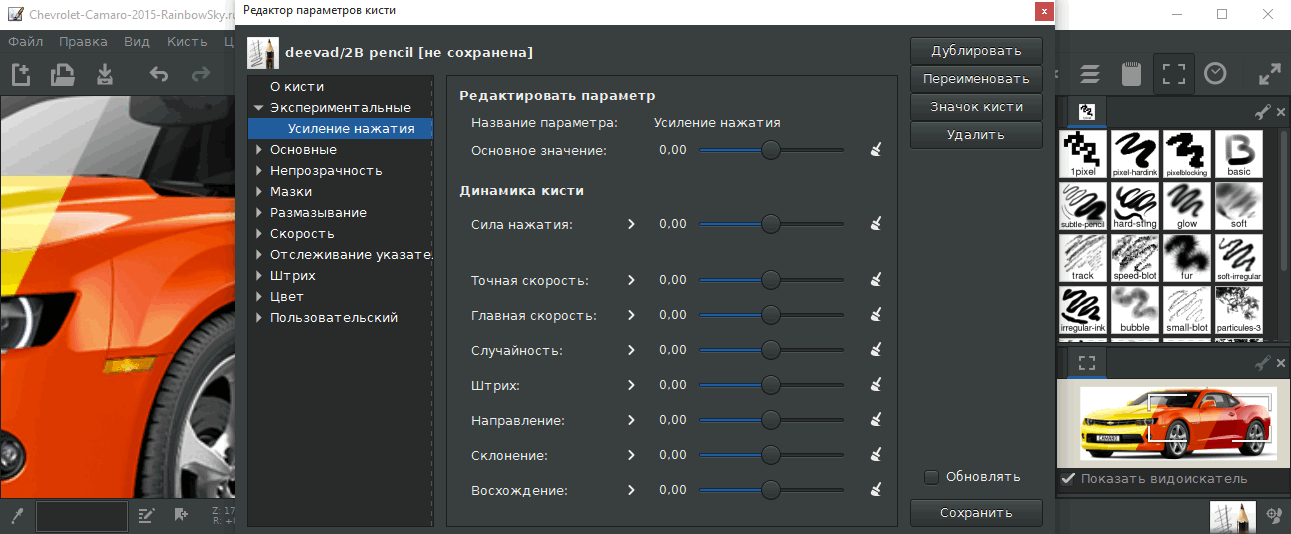This screenshot has height=534, width=1291.
Task: Collapse the Экспериментальные tree category
Action: click(x=259, y=108)
